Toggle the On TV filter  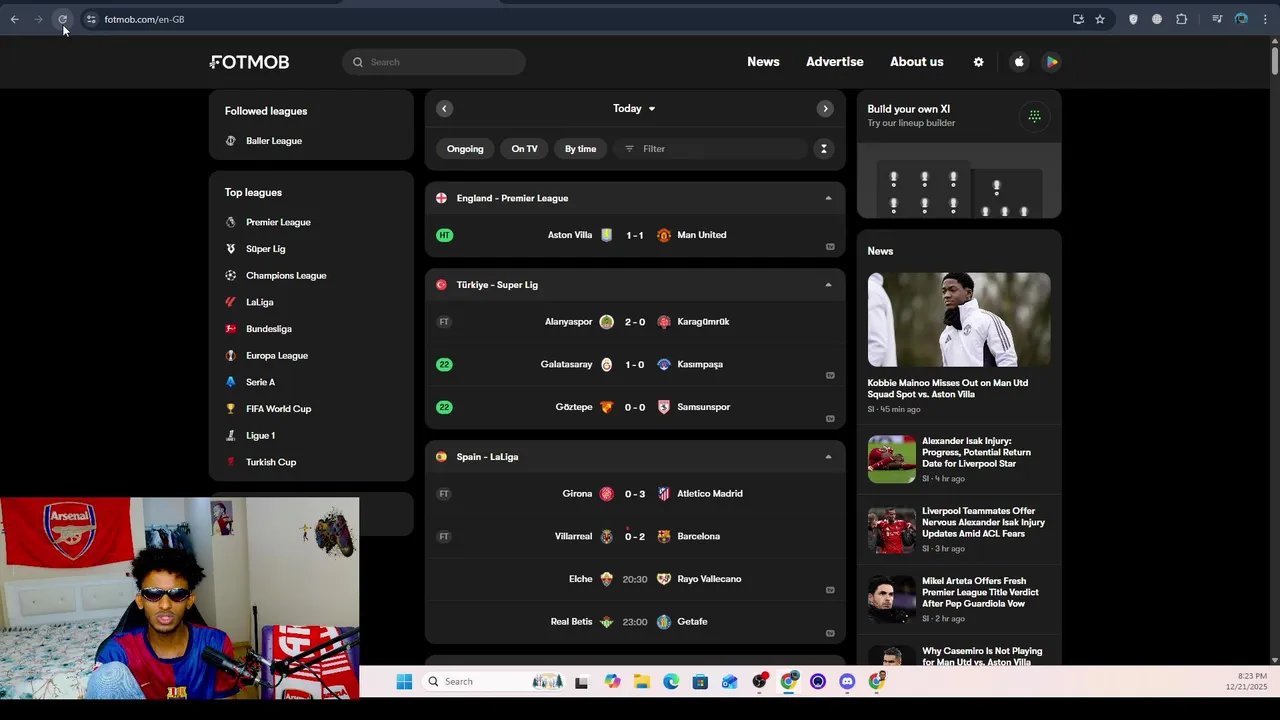(x=524, y=149)
